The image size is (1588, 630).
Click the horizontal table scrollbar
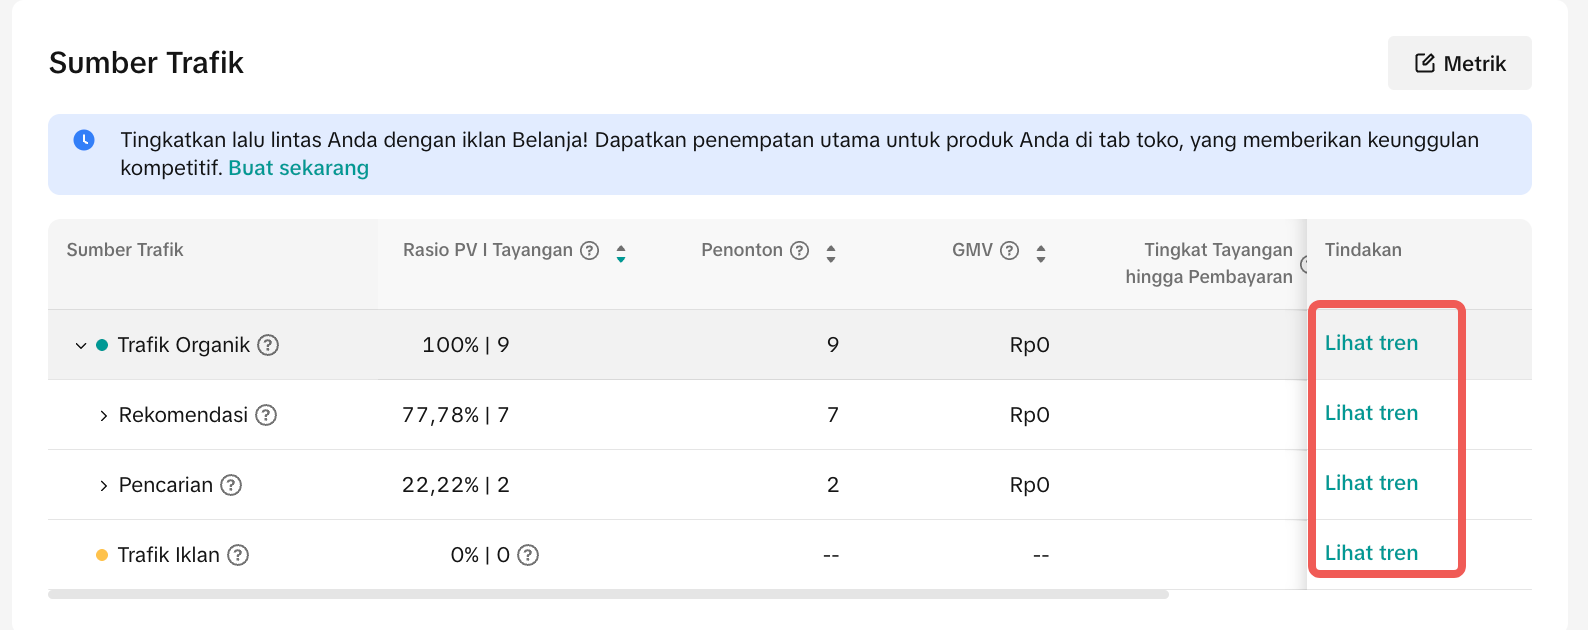(608, 594)
